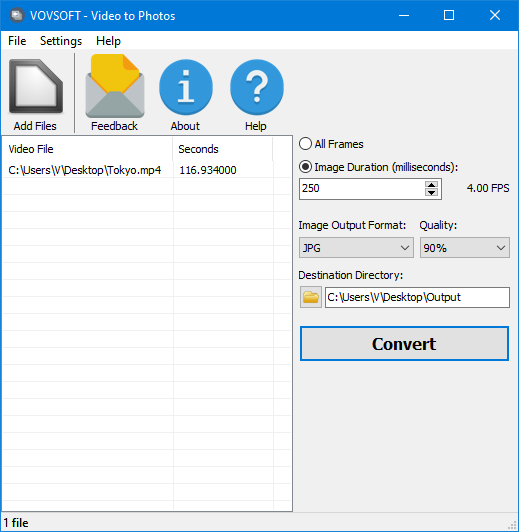Screen dimensions: 519x532
Task: Open the Feedback envelope icon
Action: (x=115, y=86)
